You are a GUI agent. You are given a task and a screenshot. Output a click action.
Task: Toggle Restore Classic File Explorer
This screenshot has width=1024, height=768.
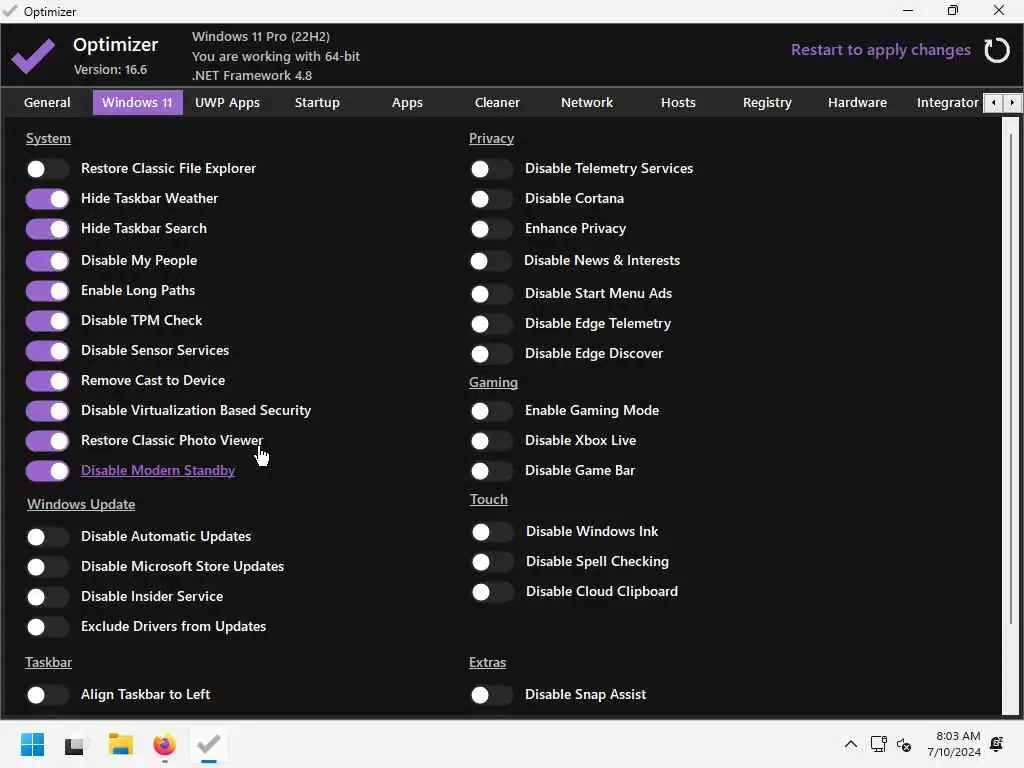pyautogui.click(x=47, y=169)
